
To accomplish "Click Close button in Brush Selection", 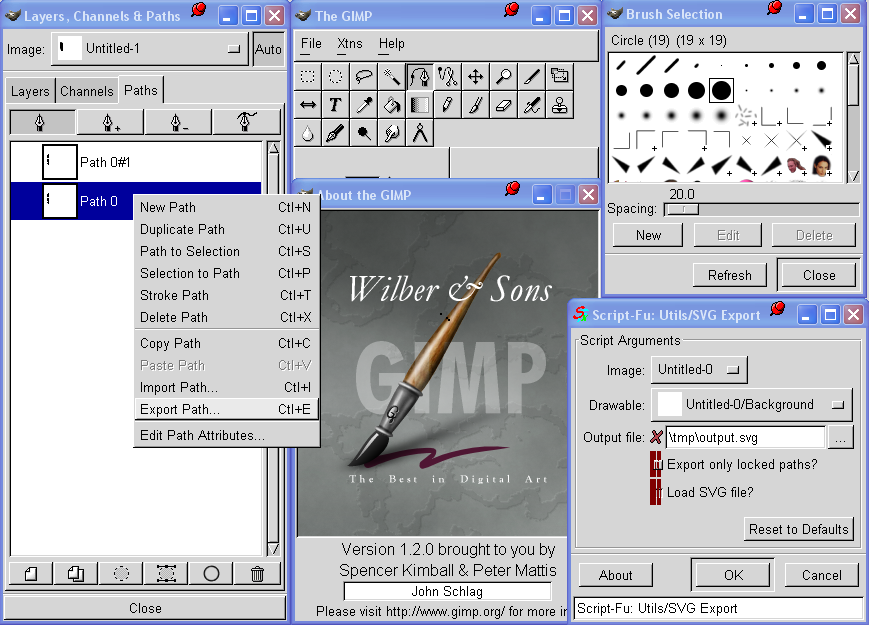I will click(819, 275).
